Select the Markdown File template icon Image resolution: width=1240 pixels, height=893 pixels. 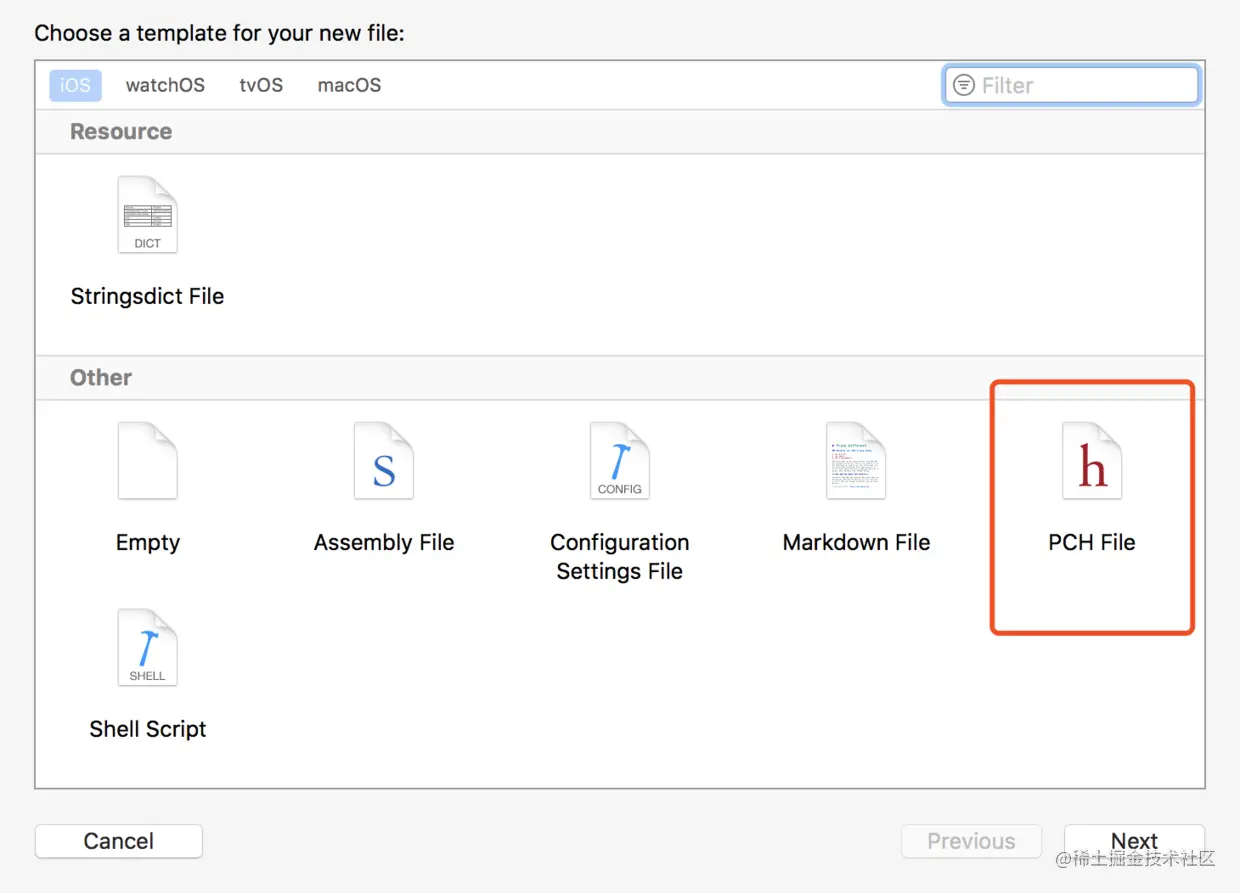(856, 460)
